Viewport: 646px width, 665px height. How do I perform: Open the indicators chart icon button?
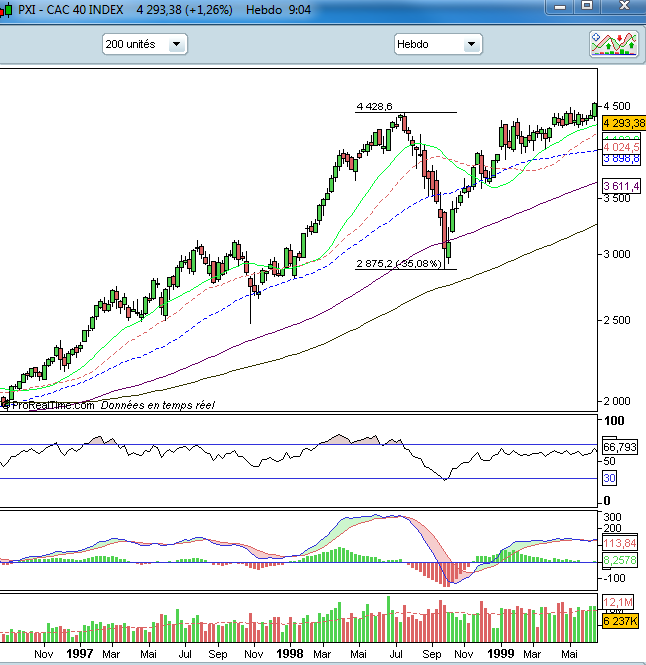614,44
